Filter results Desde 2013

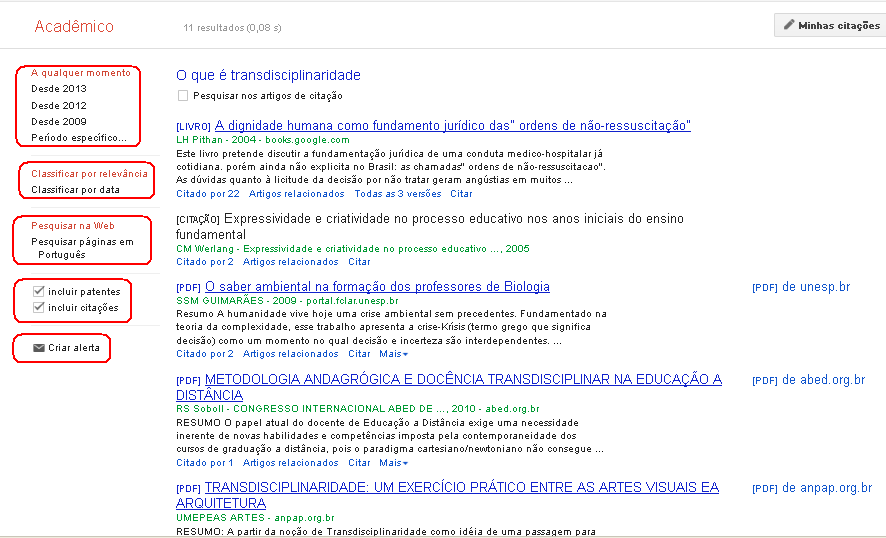[x=59, y=89]
